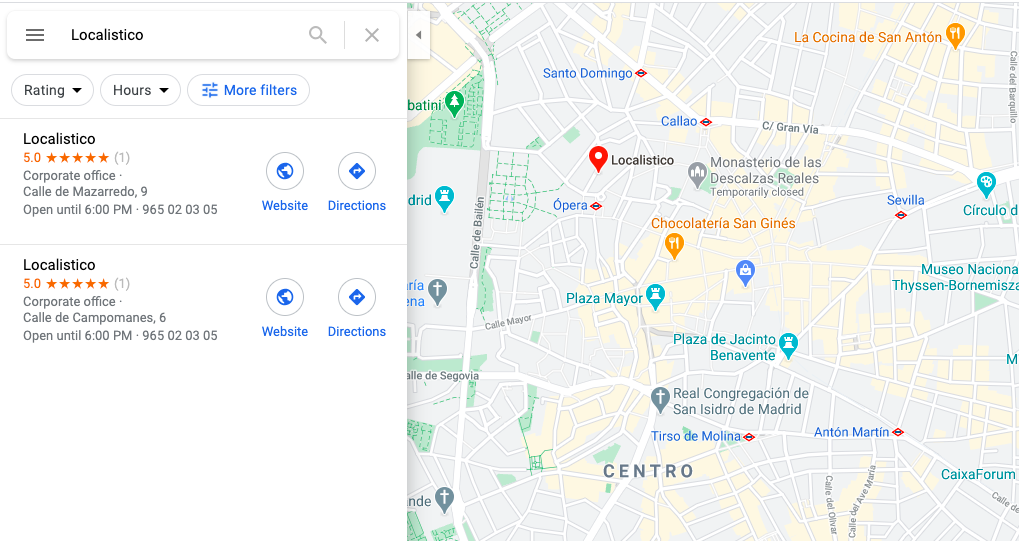This screenshot has height=541, width=1019.
Task: Select the Callao metro station marker
Action: click(706, 122)
